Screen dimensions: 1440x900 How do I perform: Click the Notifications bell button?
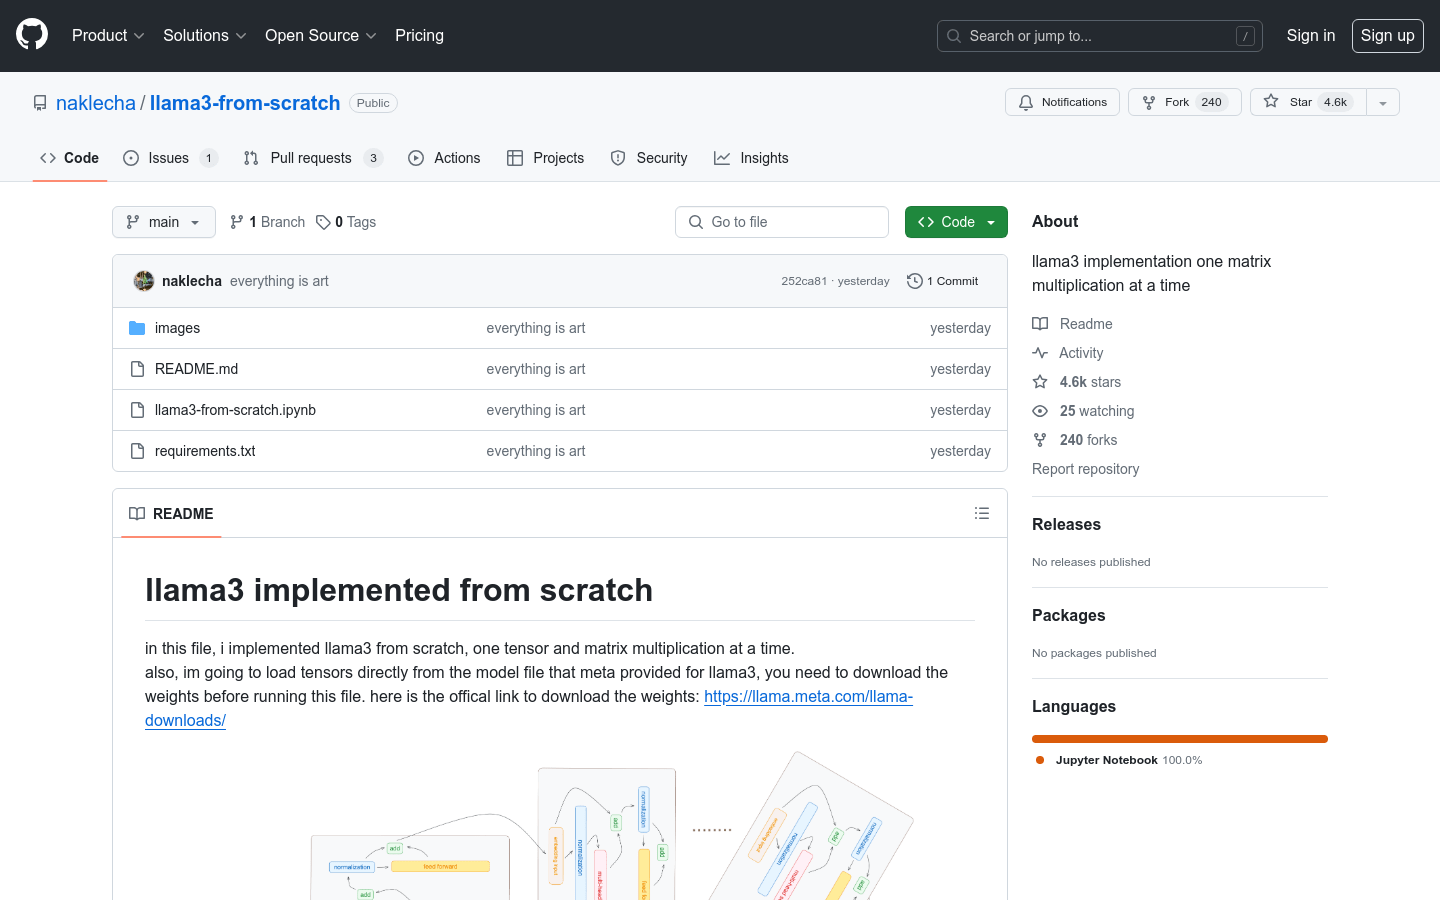coord(1062,102)
